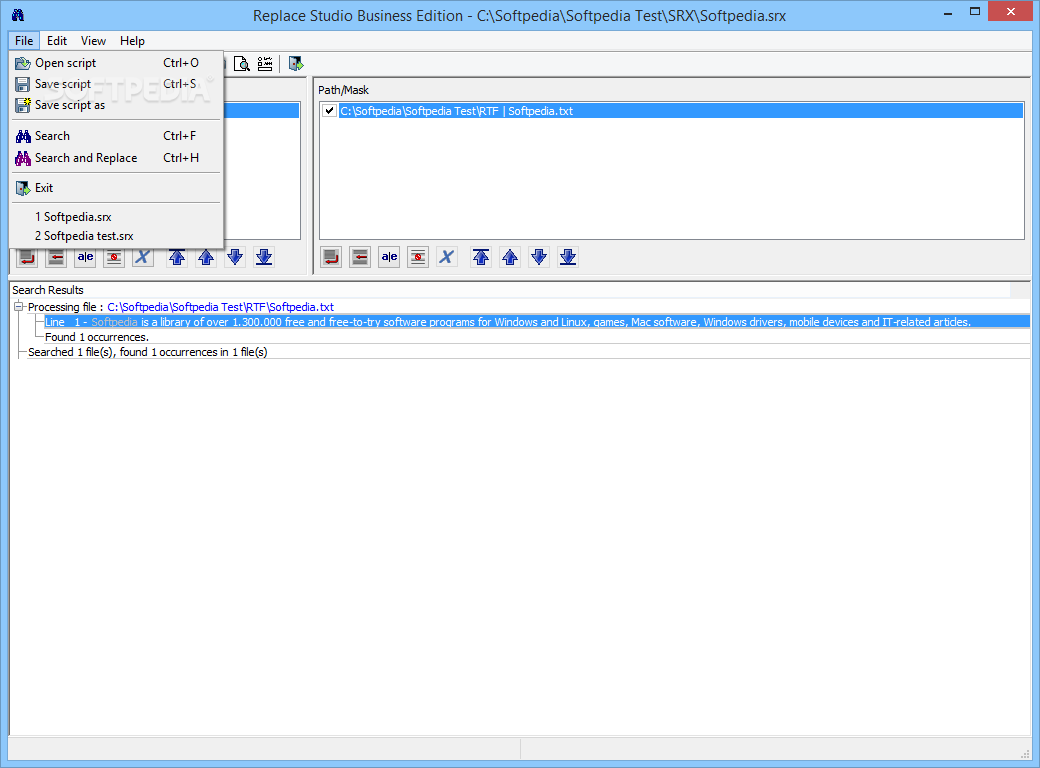The image size is (1040, 768).
Task: Open the View menu
Action: (x=94, y=40)
